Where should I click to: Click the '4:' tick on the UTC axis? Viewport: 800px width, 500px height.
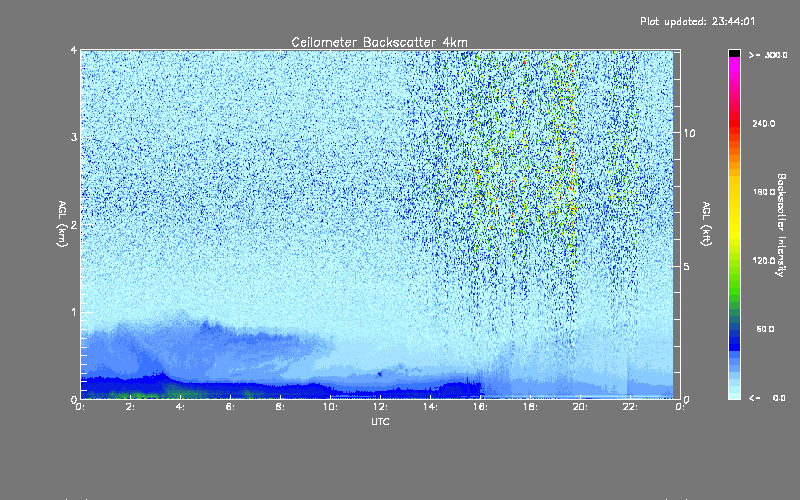point(180,407)
